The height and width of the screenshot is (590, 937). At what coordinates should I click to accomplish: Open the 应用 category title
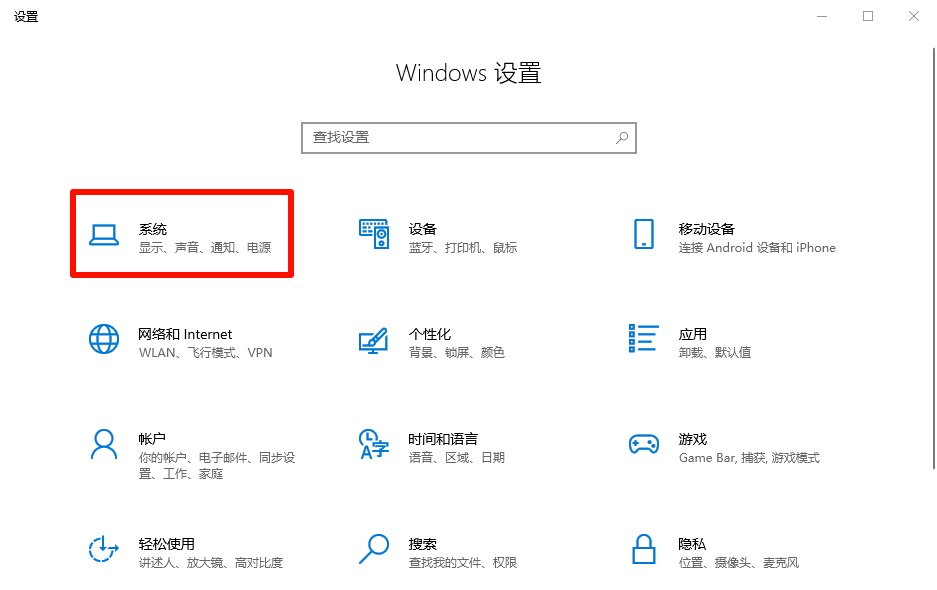(693, 334)
